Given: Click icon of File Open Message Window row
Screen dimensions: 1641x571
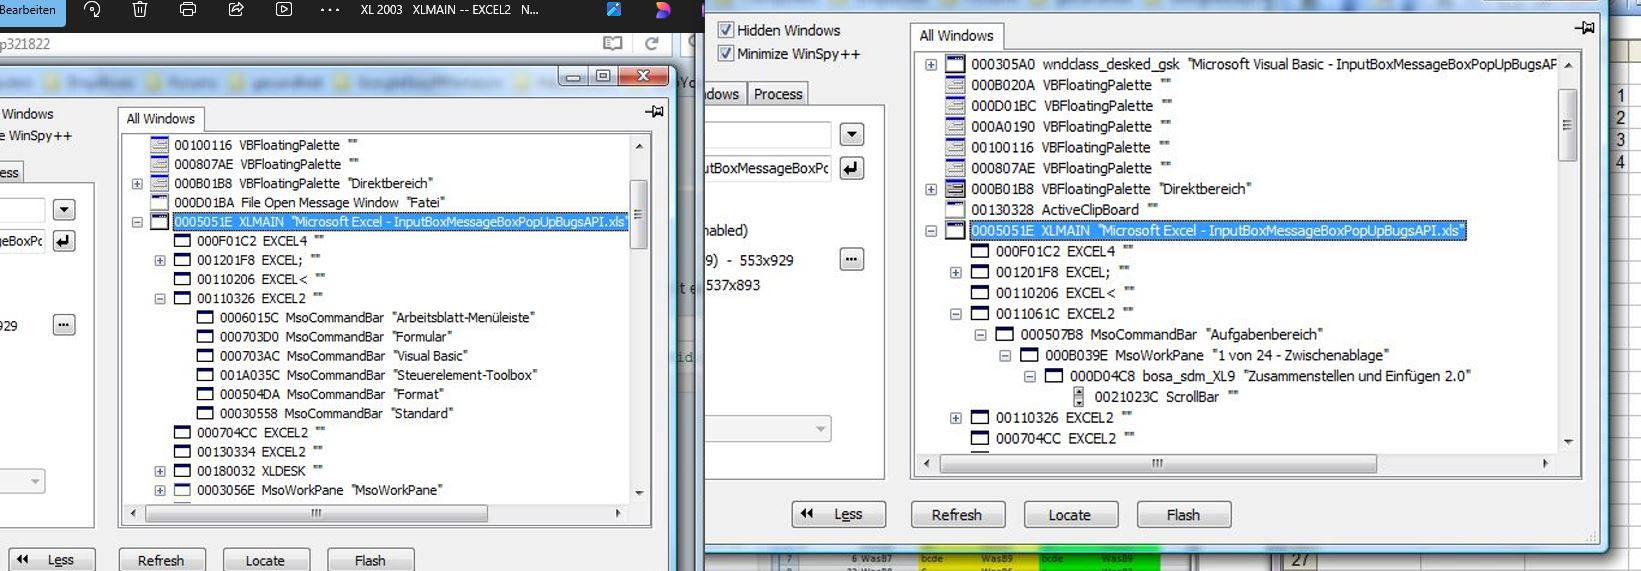Looking at the screenshot, I should pos(159,202).
